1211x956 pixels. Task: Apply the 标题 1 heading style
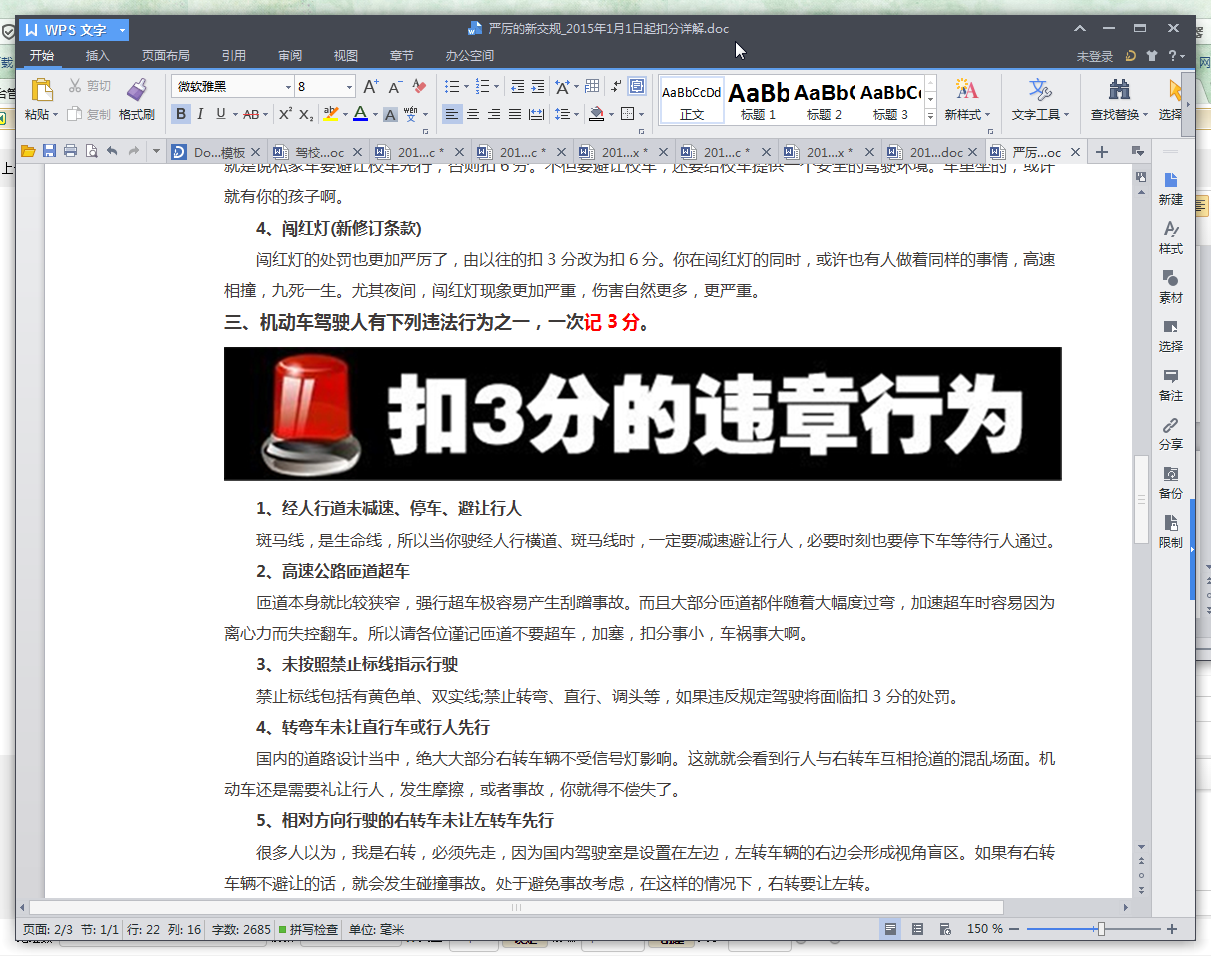pos(758,100)
